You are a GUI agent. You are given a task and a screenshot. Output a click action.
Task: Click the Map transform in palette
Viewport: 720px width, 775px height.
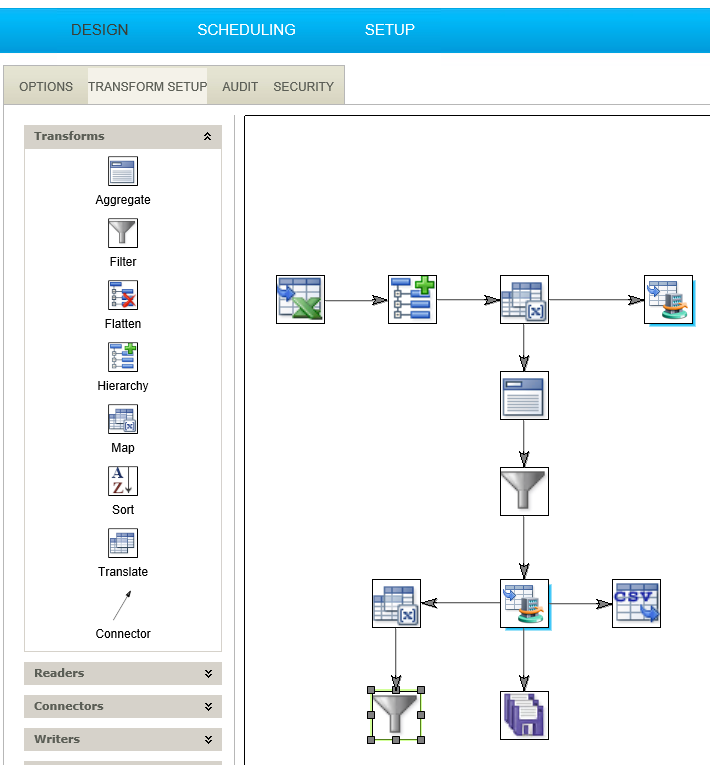click(x=123, y=420)
